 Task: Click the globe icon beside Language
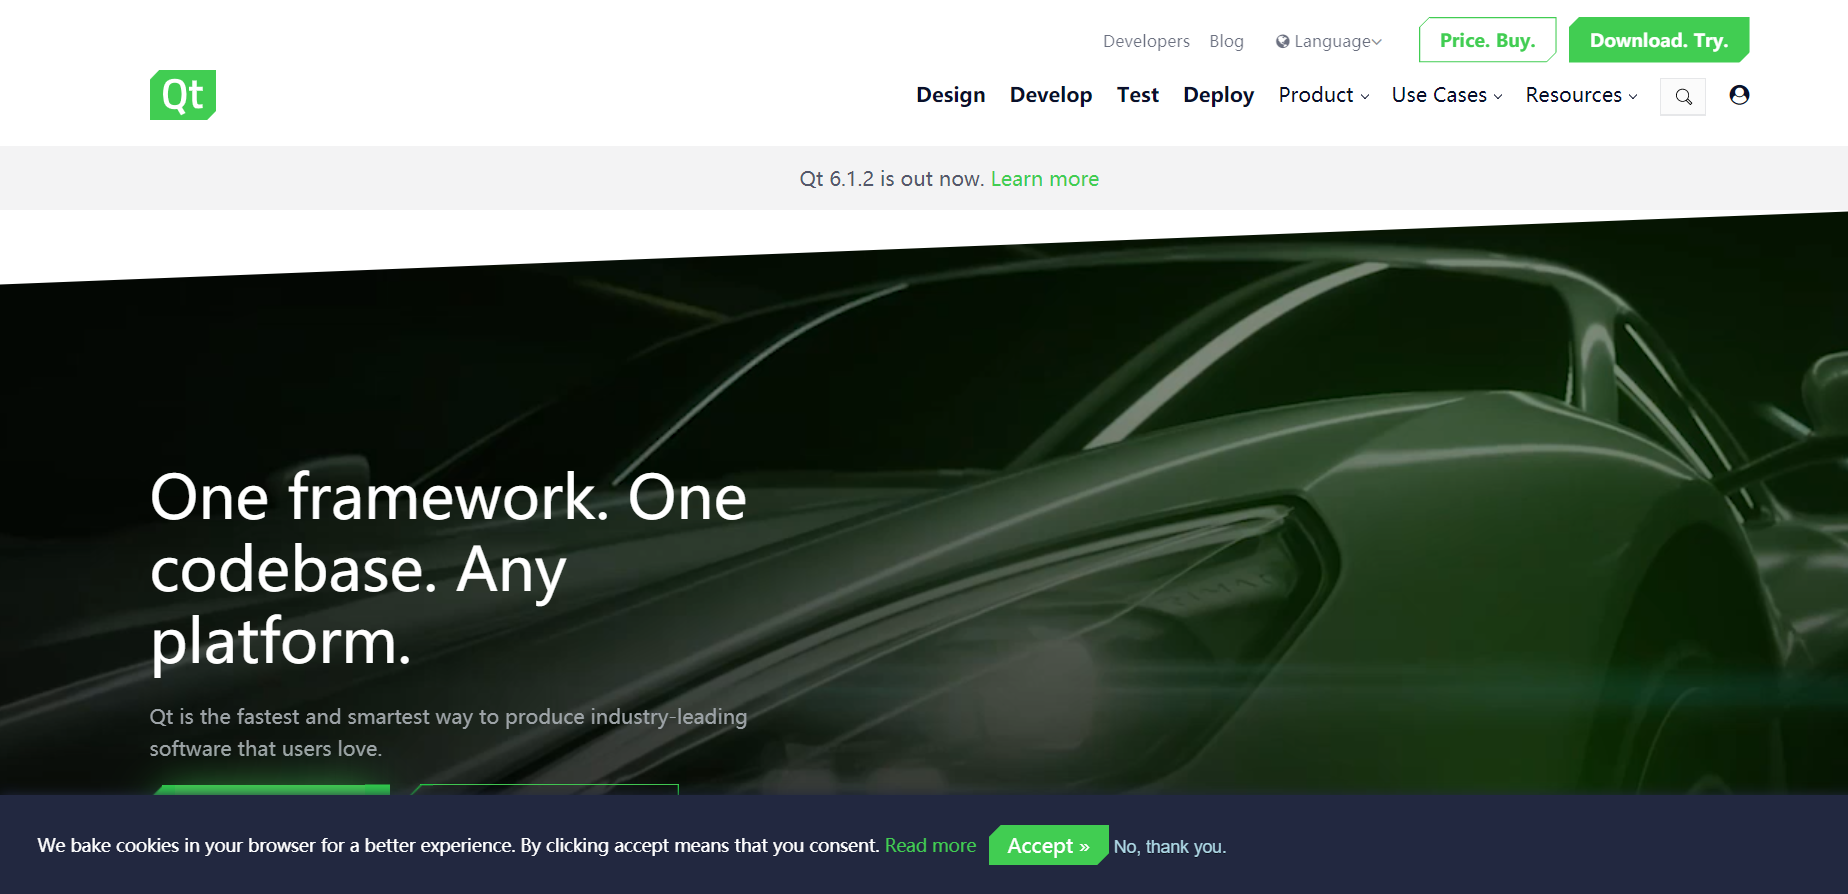click(1282, 42)
